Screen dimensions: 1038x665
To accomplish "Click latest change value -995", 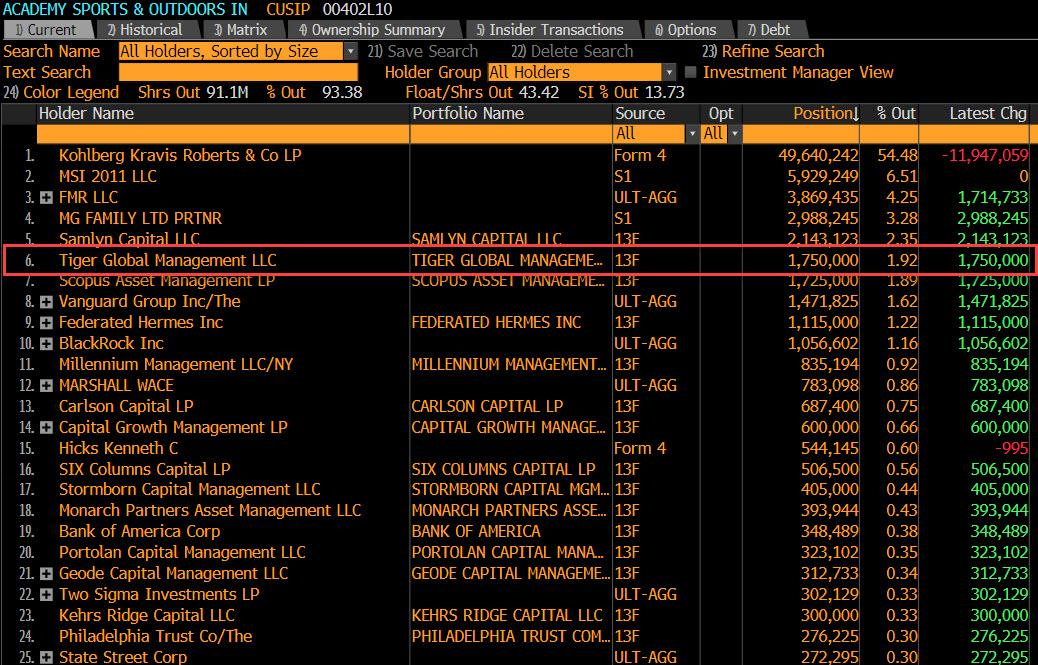I will pyautogui.click(x=1012, y=449).
